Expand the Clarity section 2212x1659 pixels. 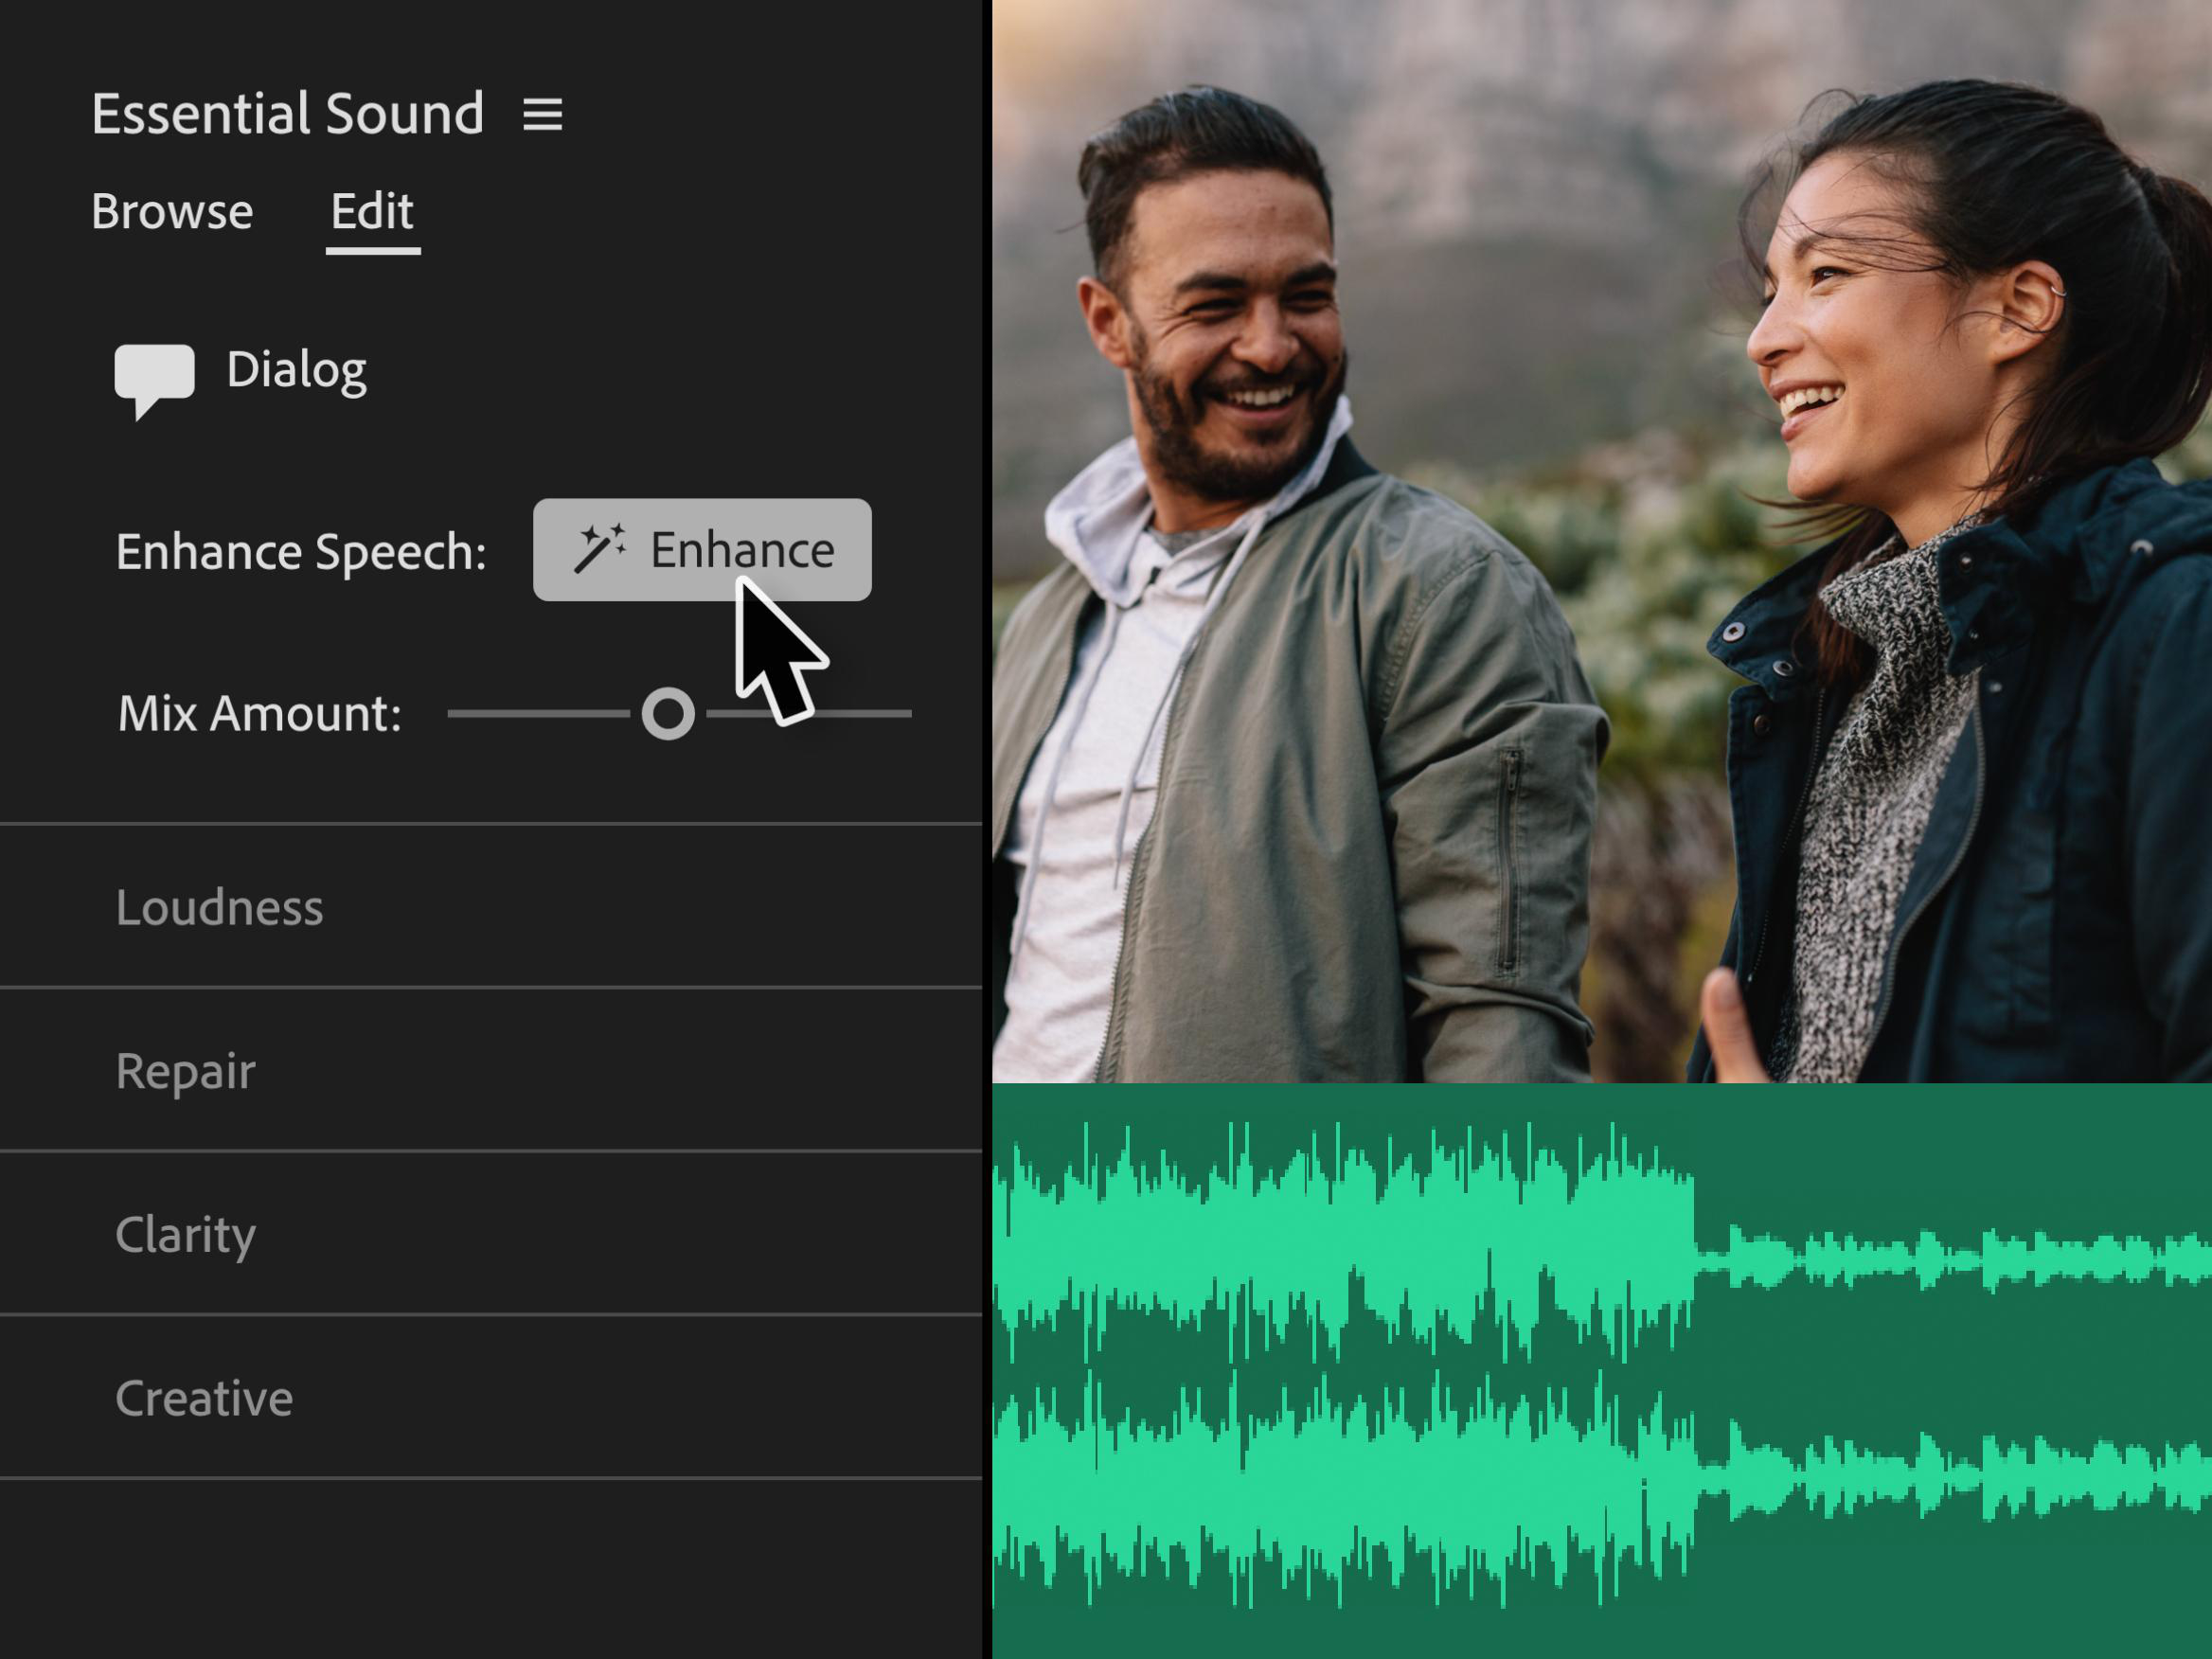coord(491,1234)
